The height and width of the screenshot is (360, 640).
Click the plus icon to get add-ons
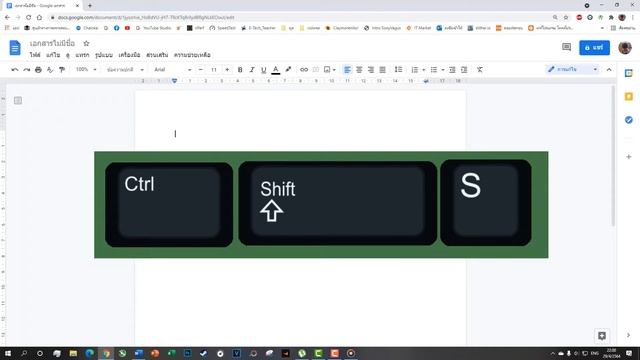point(629,157)
